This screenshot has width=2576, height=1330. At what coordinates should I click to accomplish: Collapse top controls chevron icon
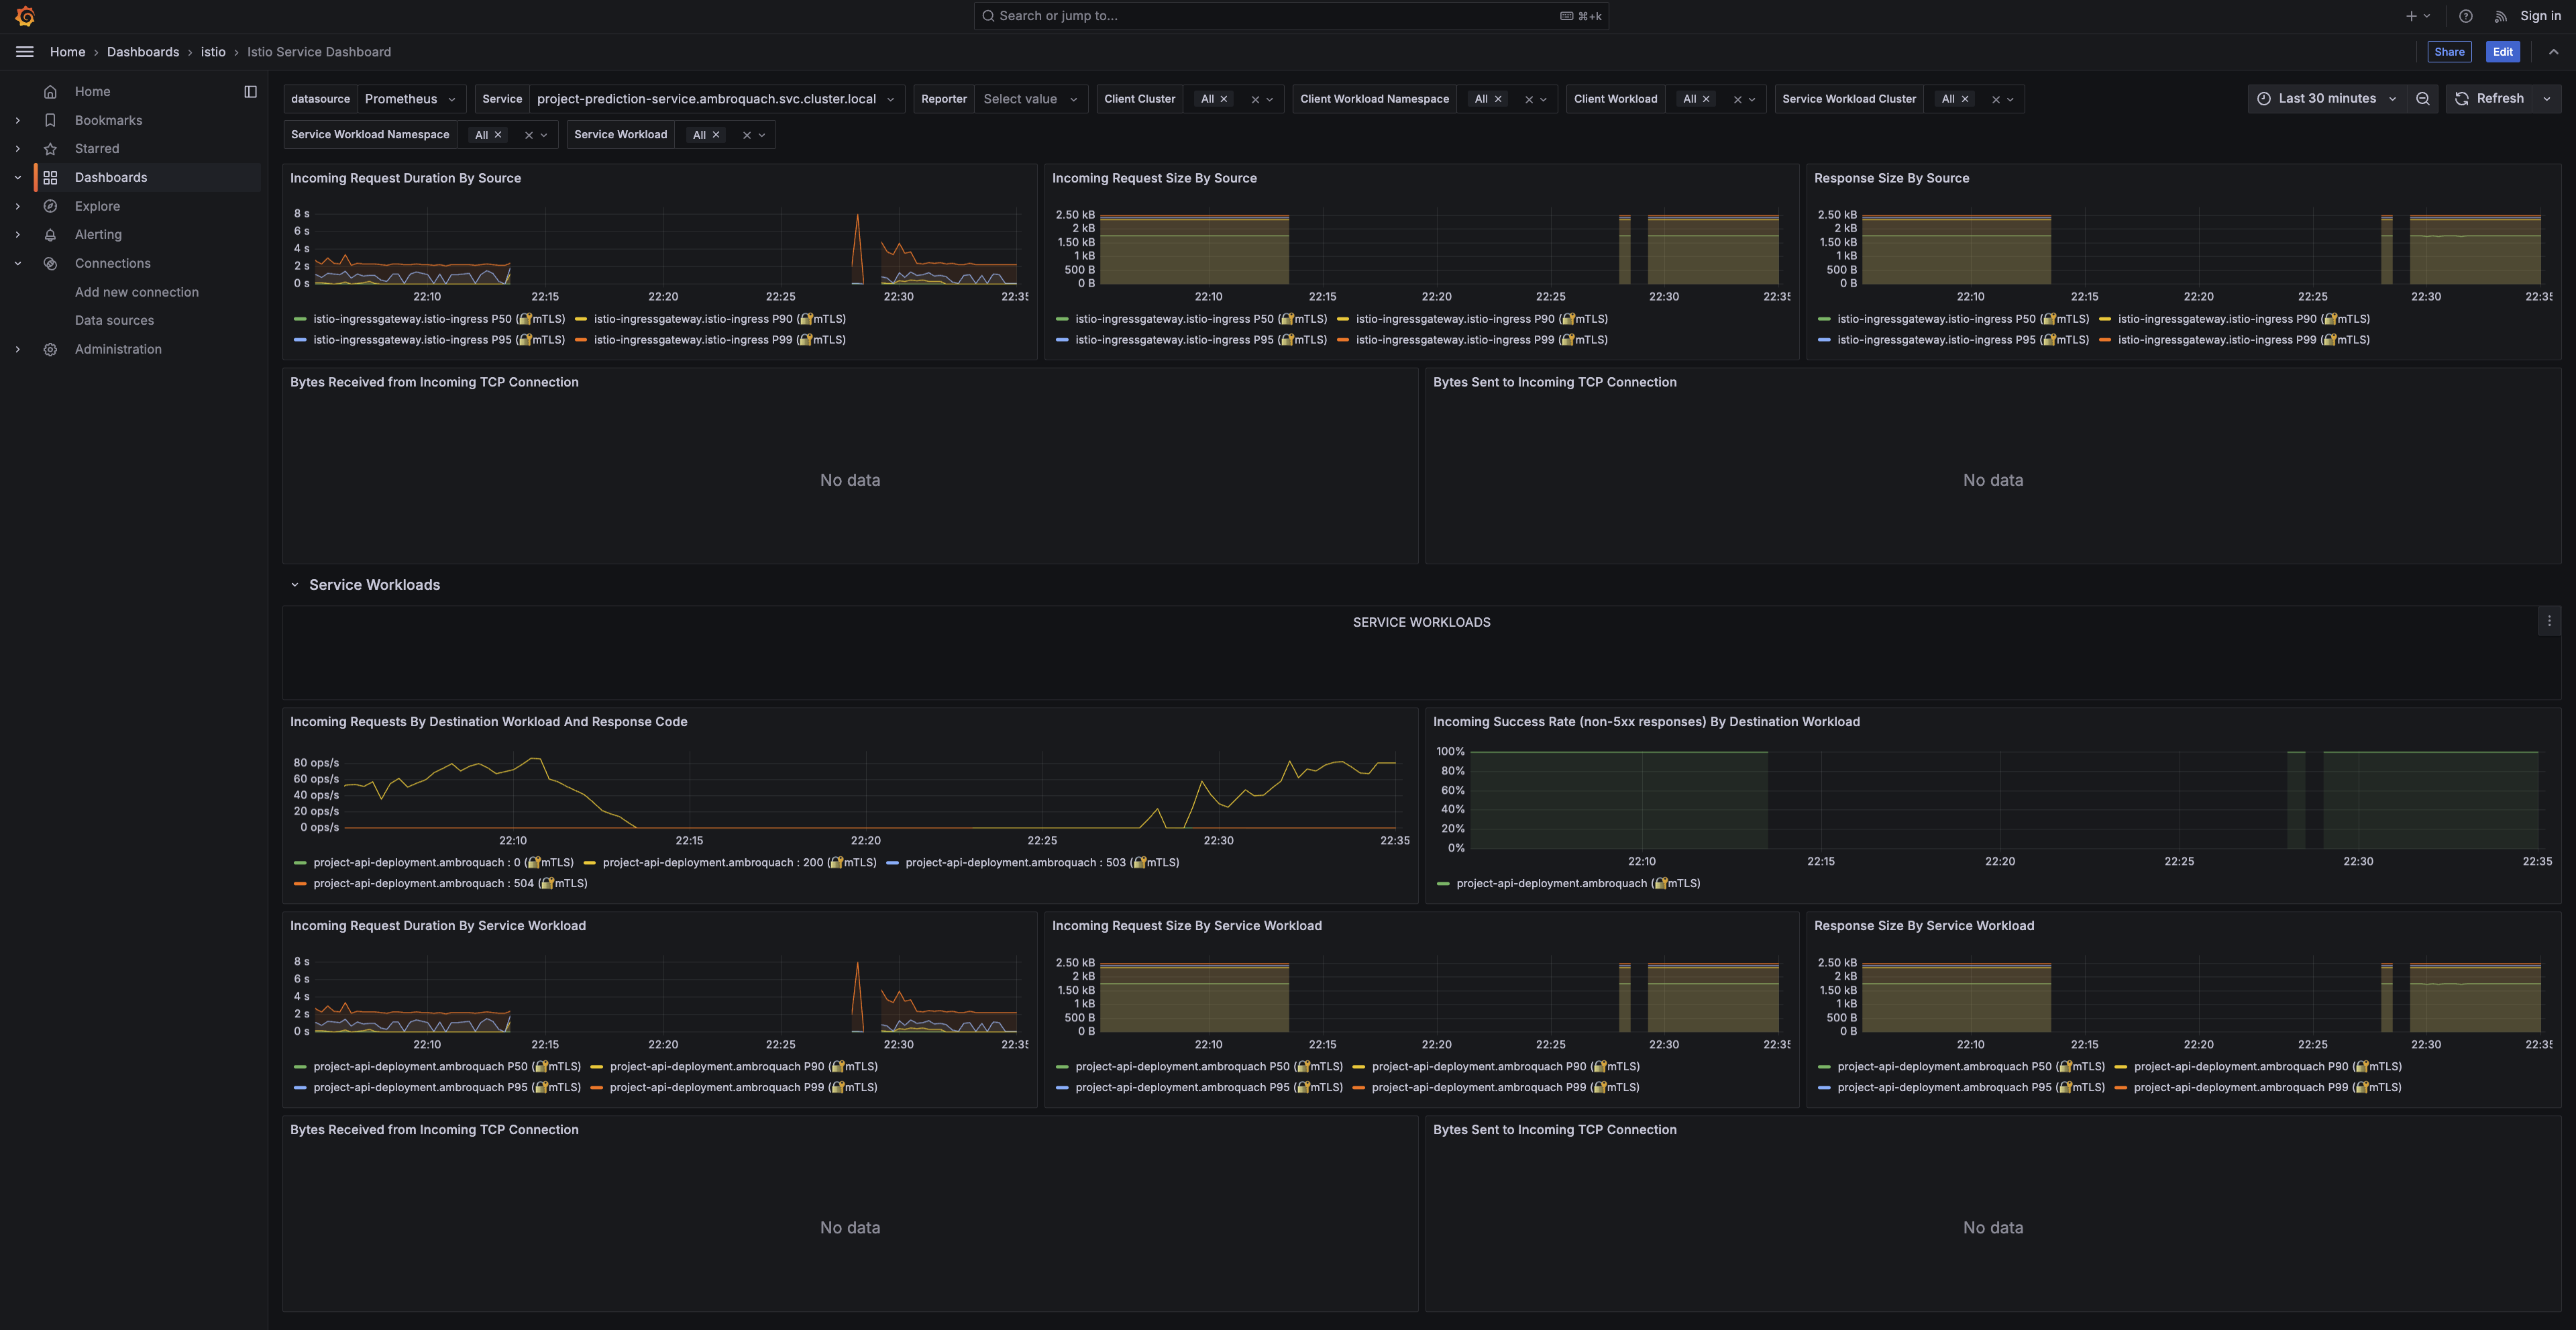click(x=2553, y=52)
